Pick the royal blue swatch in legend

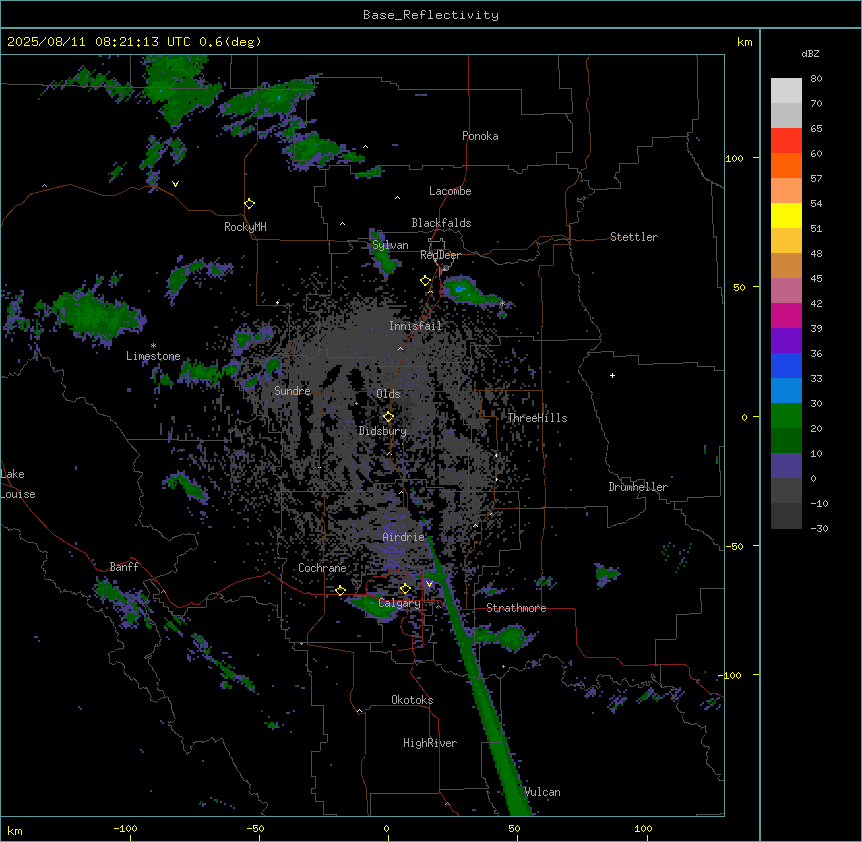(x=786, y=365)
